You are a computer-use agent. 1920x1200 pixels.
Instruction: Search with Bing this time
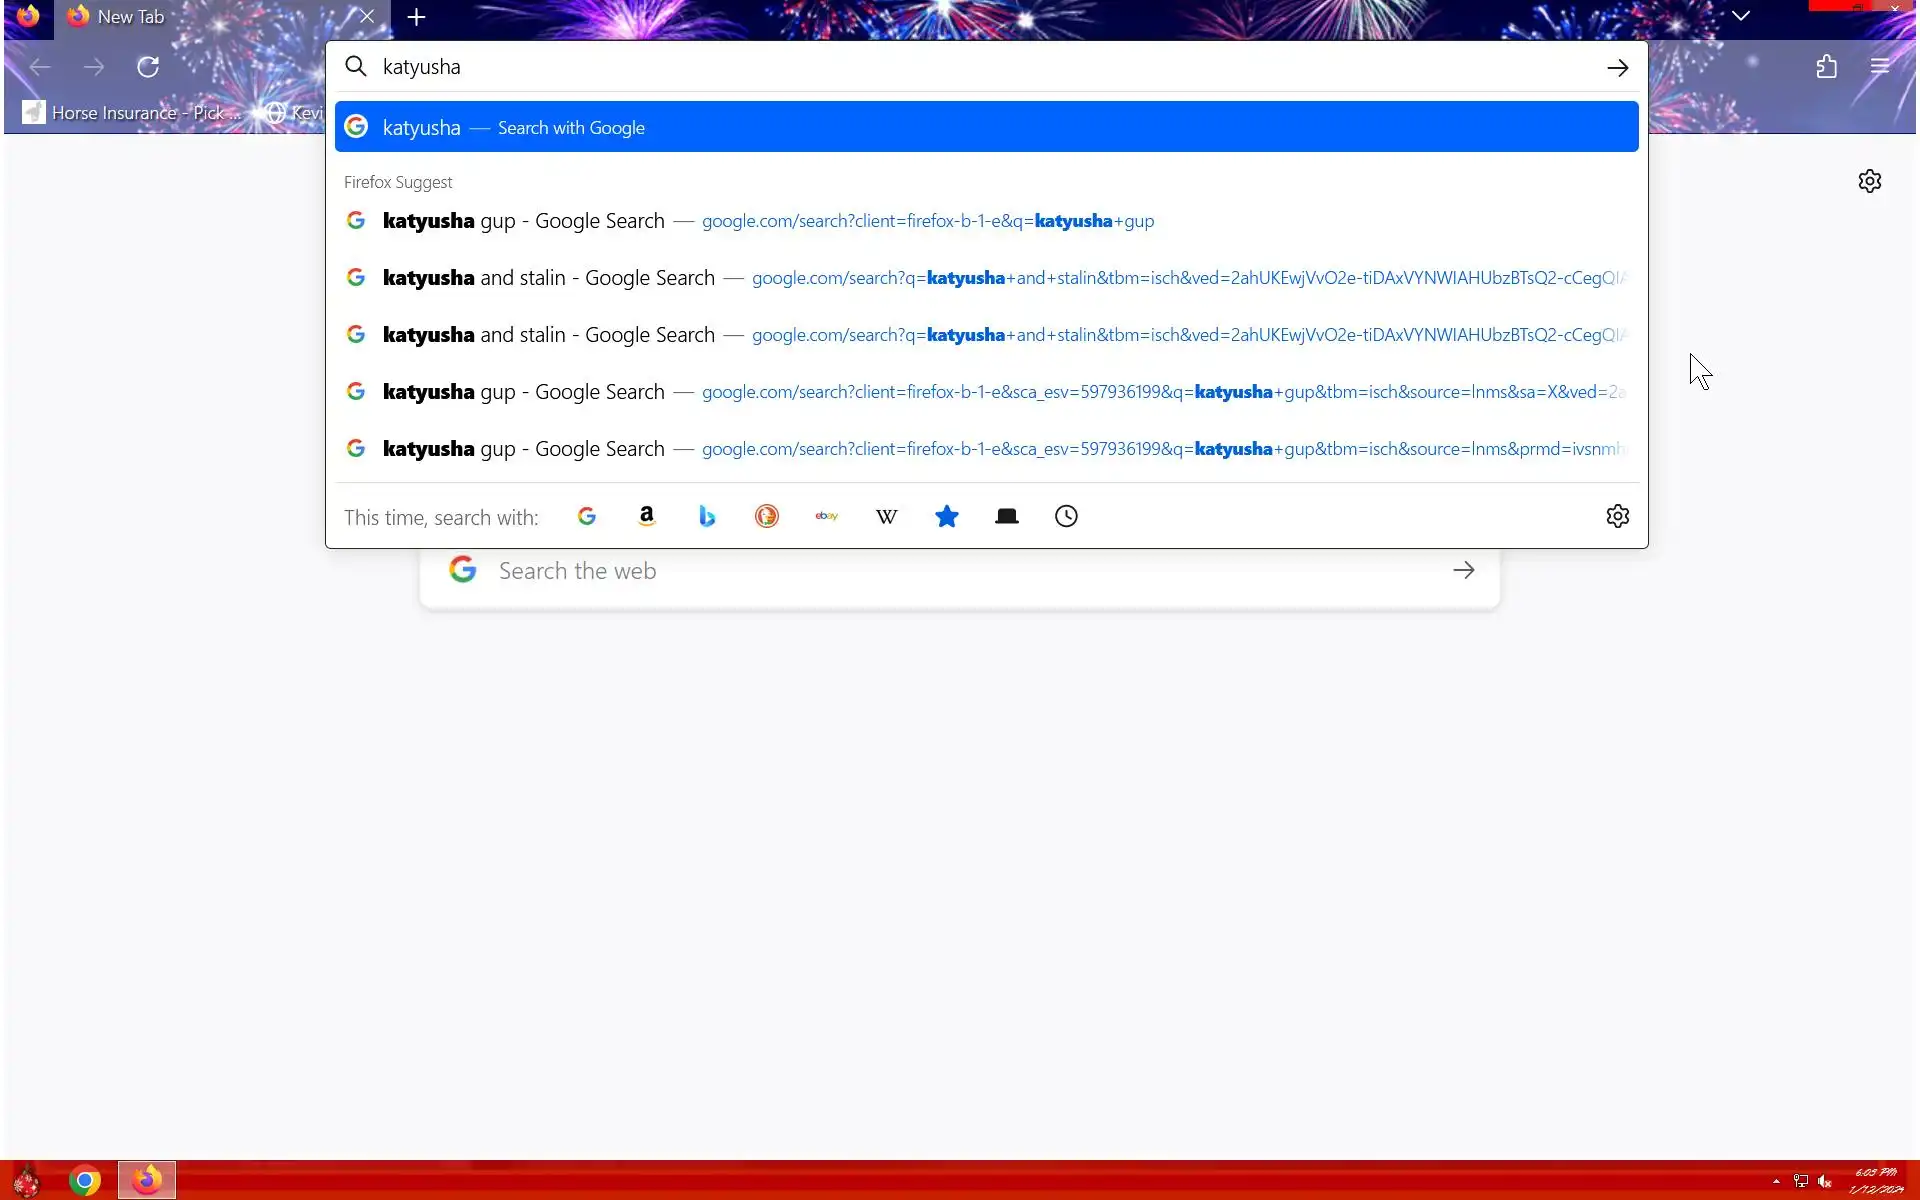tap(707, 516)
